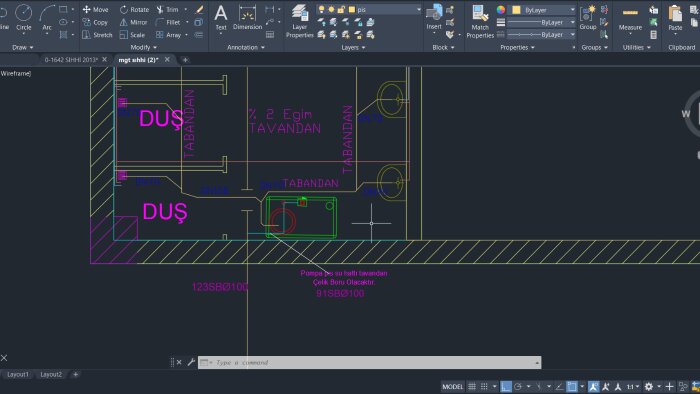This screenshot has height=394, width=700.
Task: Open the Layer Properties manager
Action: (x=300, y=21)
